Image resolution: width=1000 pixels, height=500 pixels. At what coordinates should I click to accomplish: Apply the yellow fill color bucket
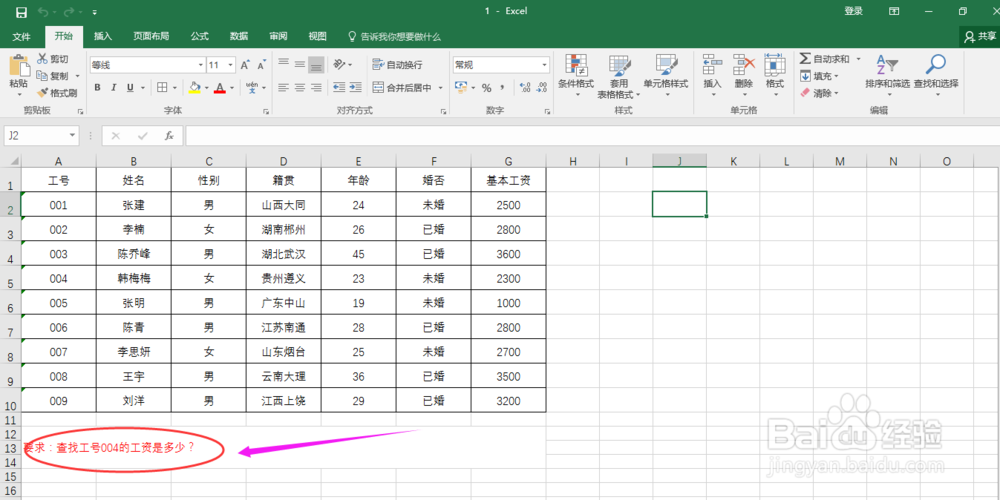click(195, 87)
